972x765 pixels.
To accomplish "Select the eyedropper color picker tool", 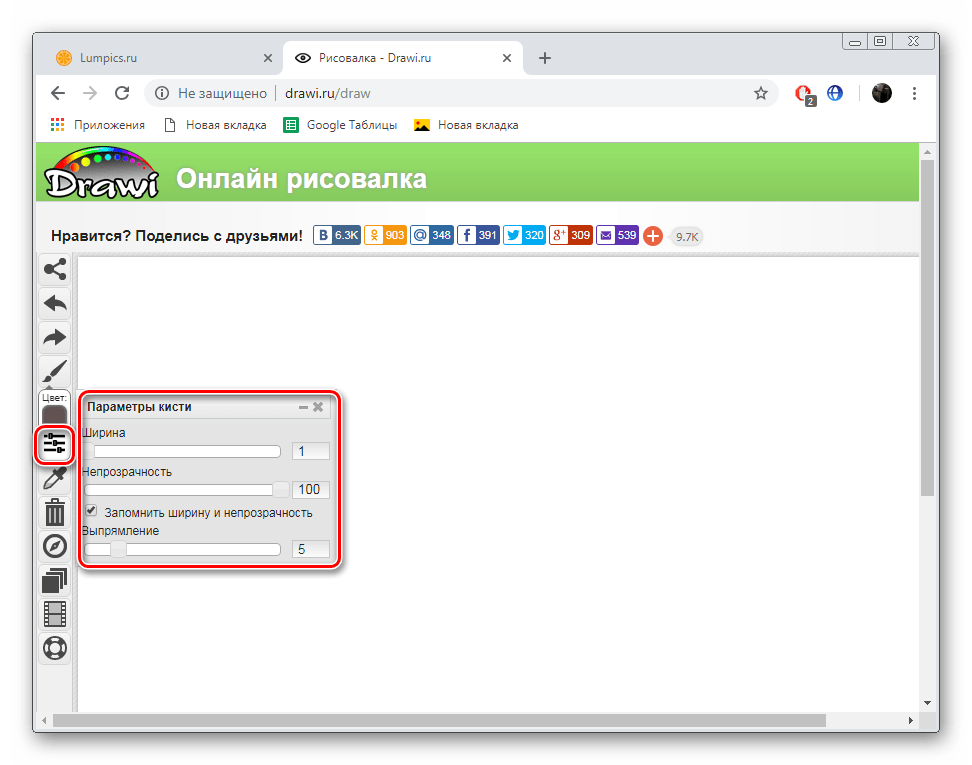I will (55, 478).
